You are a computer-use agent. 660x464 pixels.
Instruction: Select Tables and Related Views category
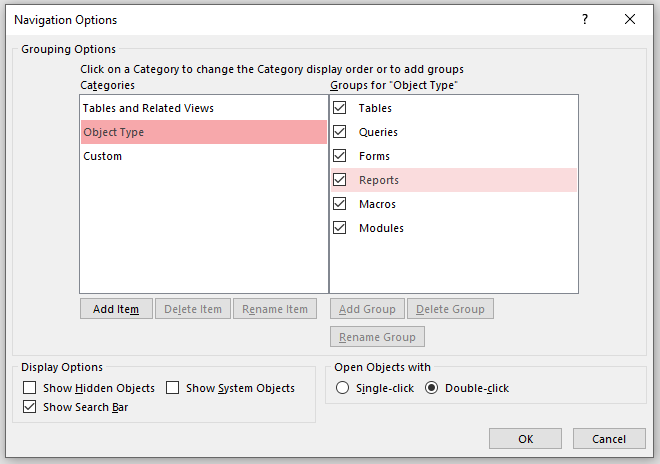tap(204, 108)
